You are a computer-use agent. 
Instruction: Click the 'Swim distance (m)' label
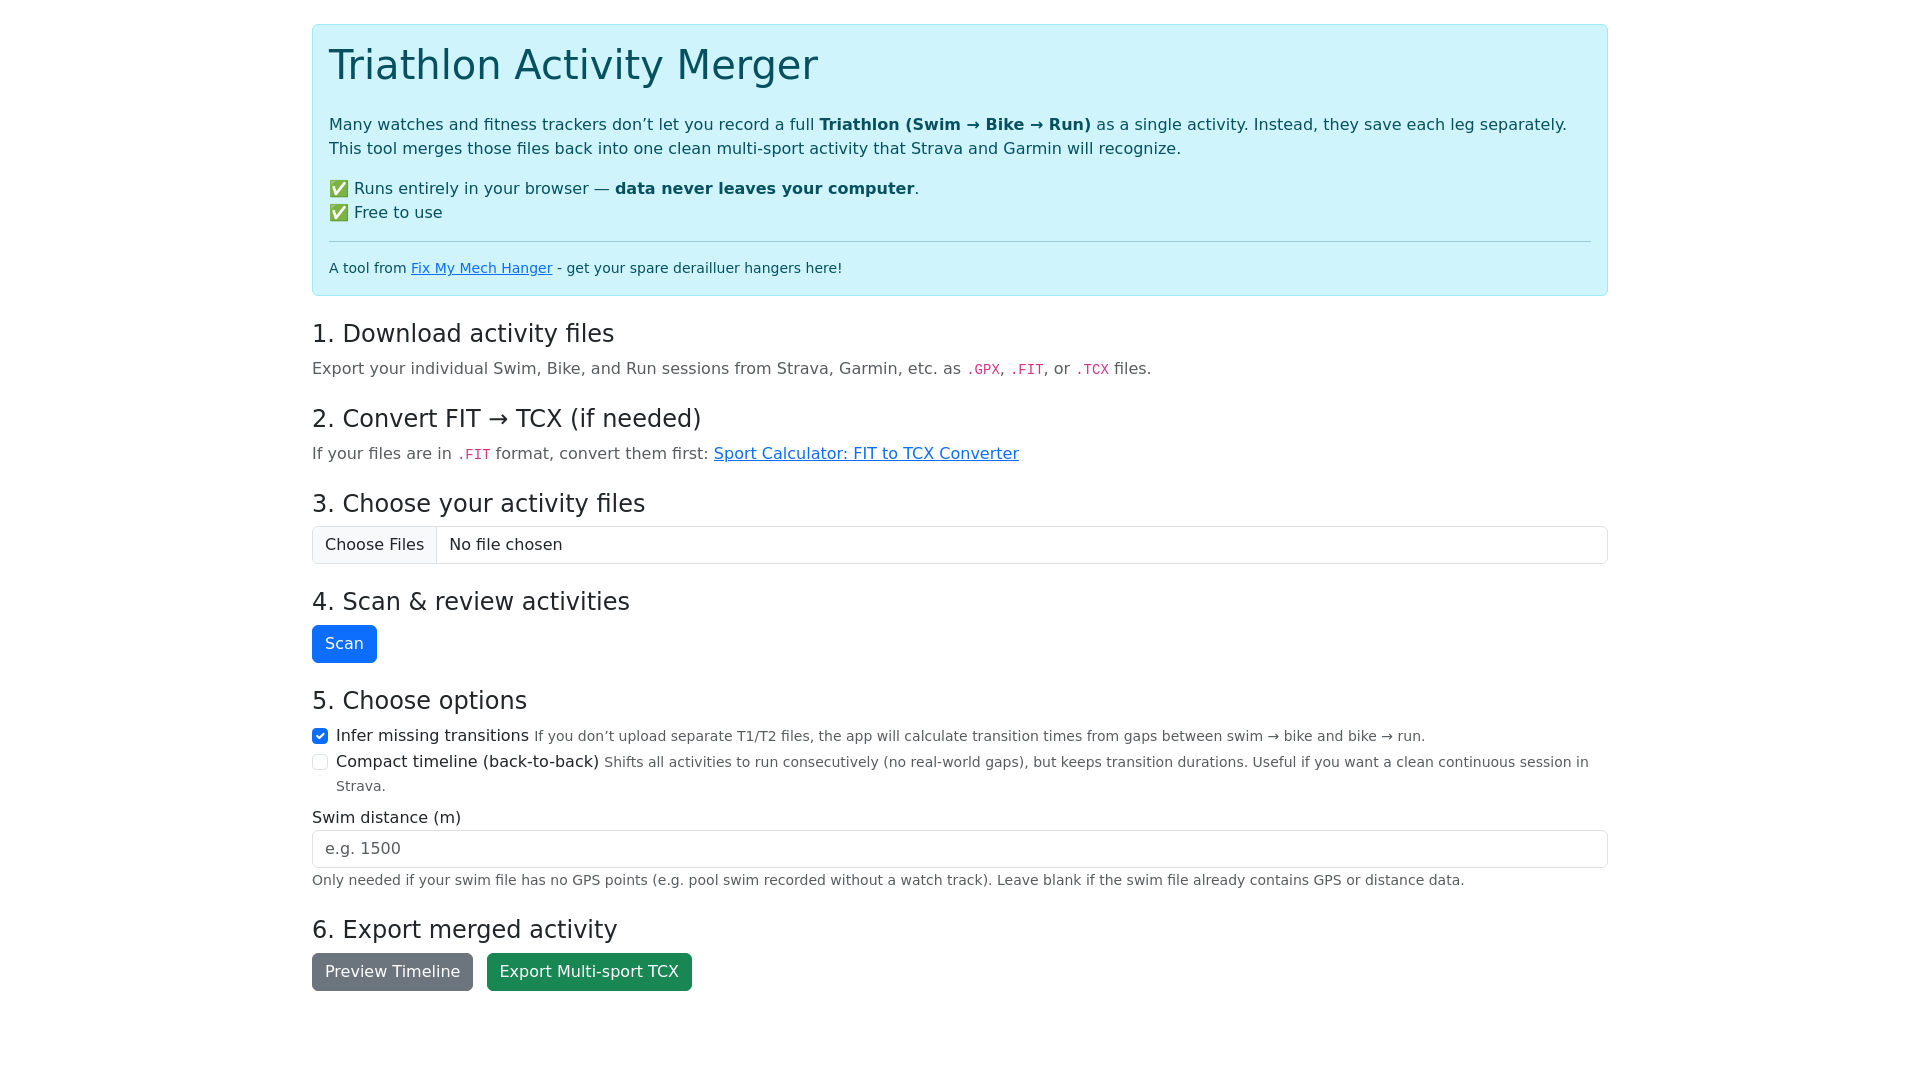click(x=386, y=818)
